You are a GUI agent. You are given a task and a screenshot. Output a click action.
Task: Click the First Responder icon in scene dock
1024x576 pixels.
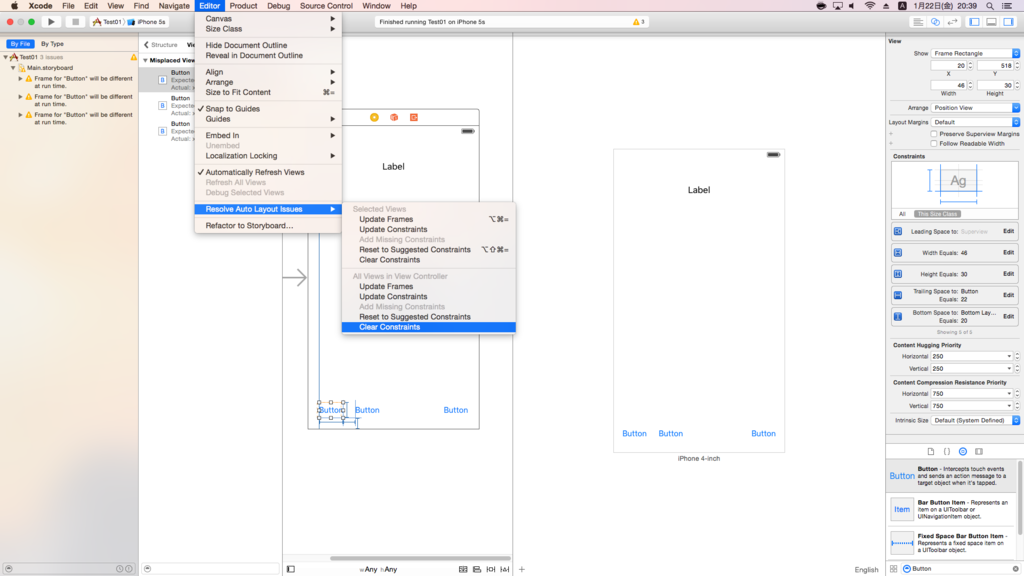tap(394, 118)
